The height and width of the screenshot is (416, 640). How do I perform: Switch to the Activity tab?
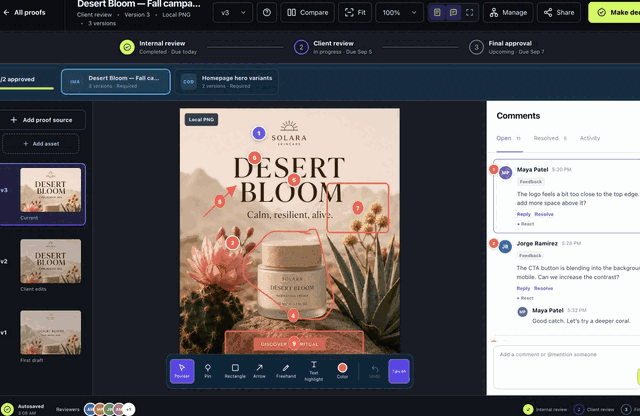click(x=590, y=138)
